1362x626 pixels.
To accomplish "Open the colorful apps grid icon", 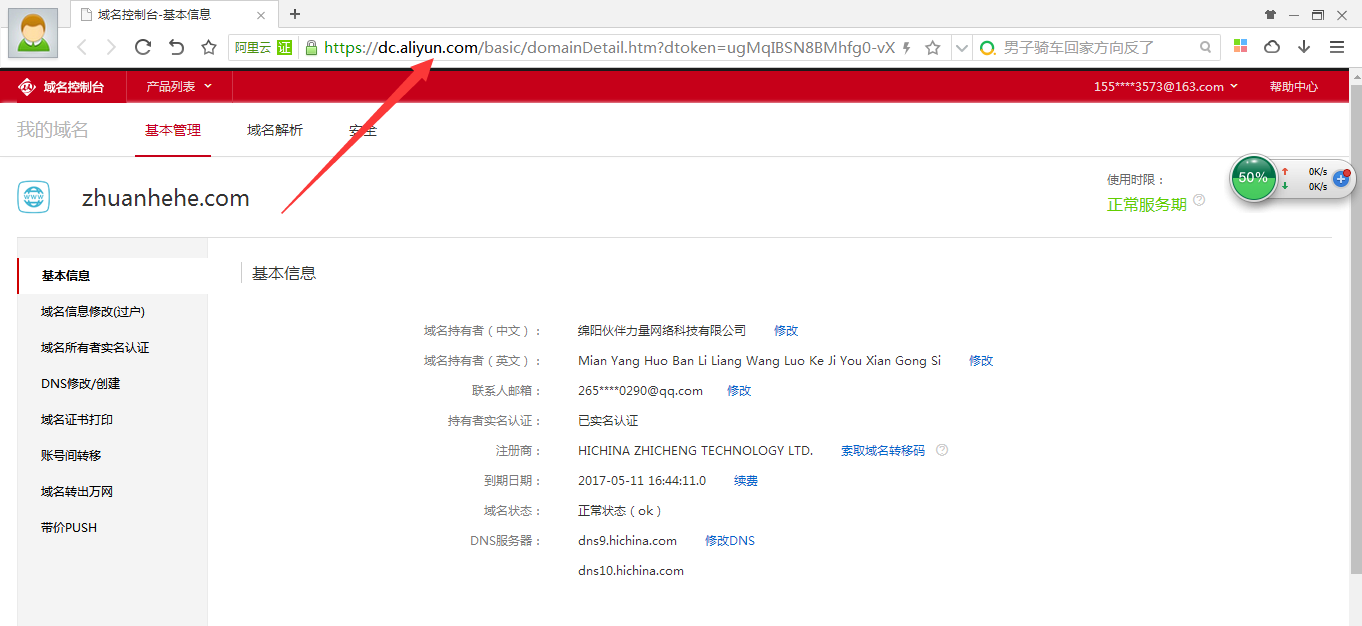I will pyautogui.click(x=1240, y=47).
